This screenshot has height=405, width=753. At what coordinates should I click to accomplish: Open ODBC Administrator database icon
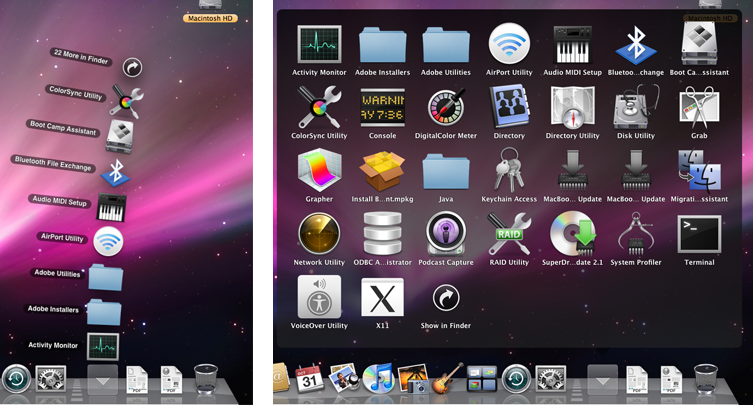coord(382,233)
